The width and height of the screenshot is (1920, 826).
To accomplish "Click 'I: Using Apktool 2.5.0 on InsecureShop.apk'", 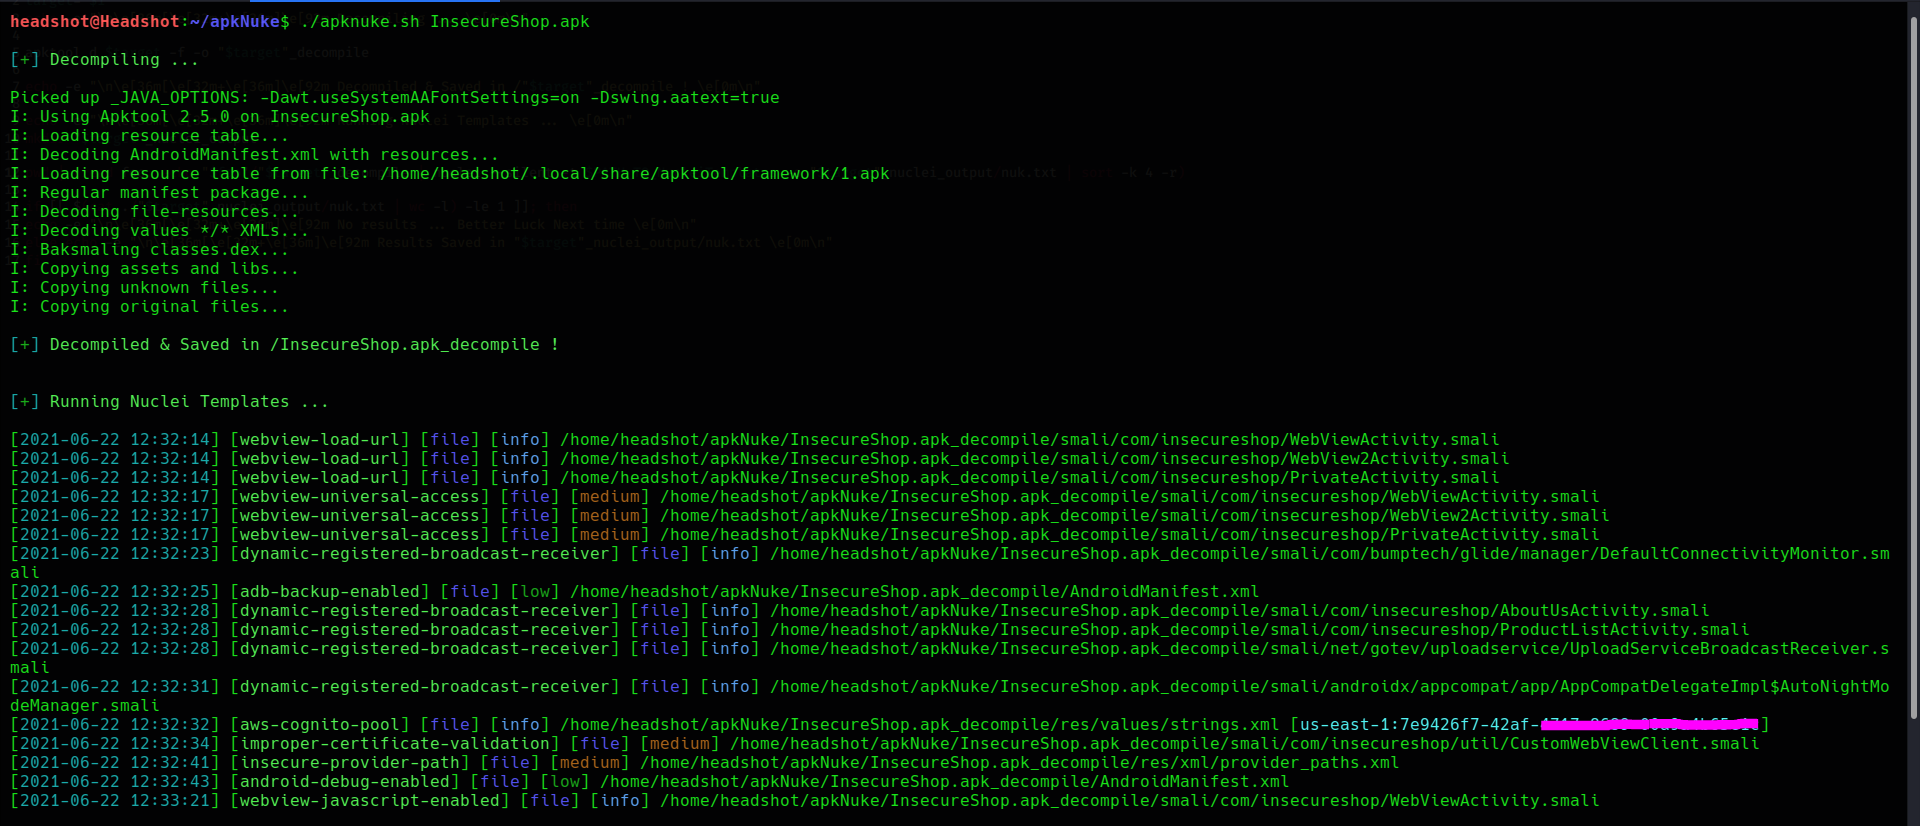I will click(x=220, y=117).
